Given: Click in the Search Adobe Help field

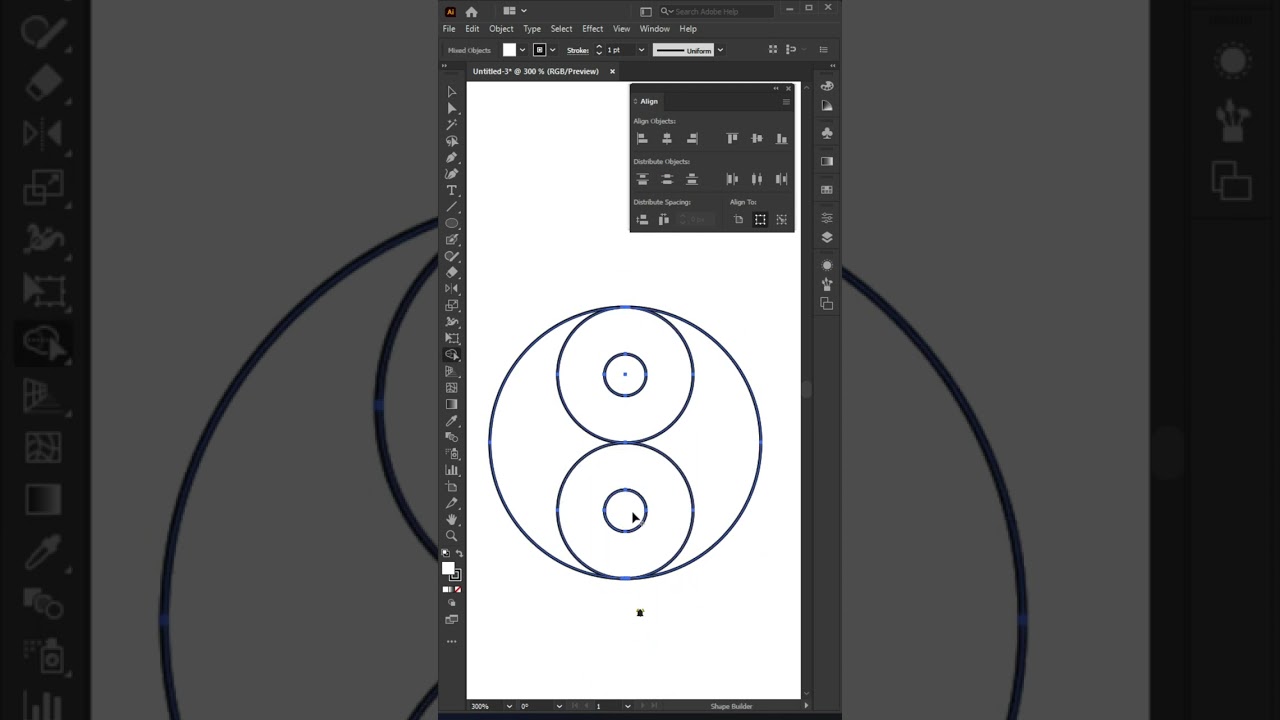Looking at the screenshot, I should click(x=716, y=12).
